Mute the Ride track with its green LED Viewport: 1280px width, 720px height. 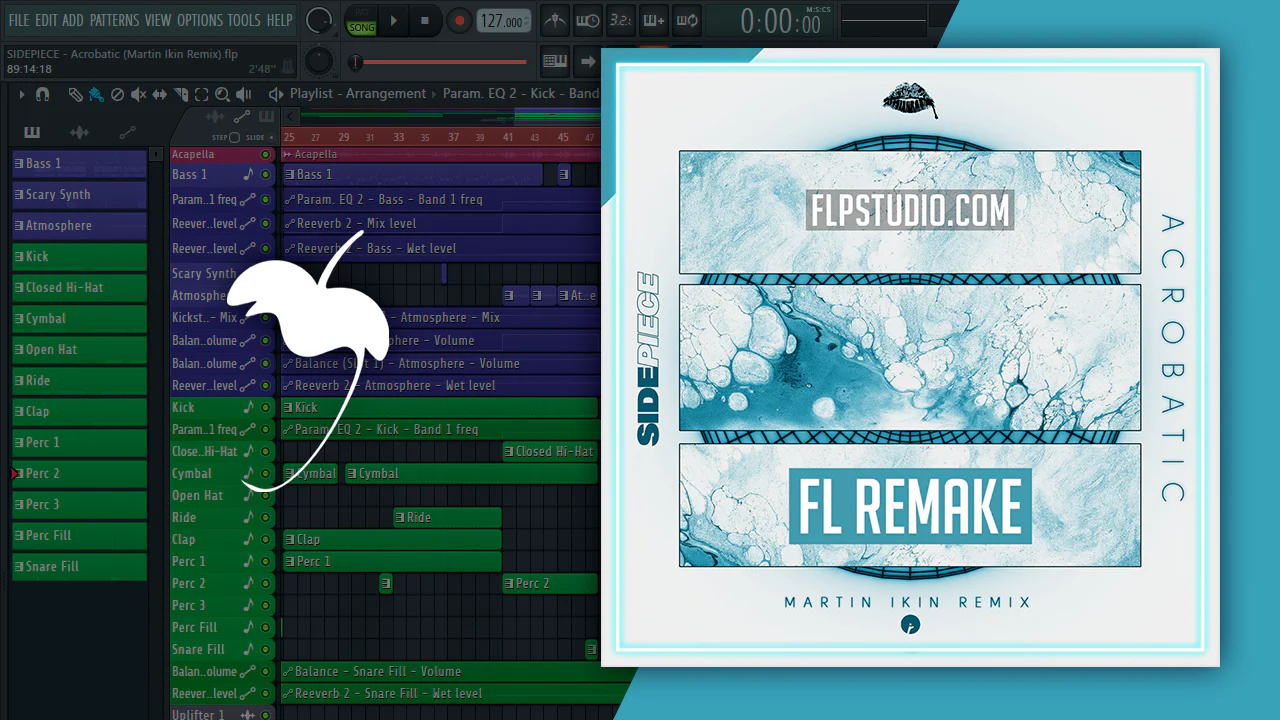coord(265,518)
